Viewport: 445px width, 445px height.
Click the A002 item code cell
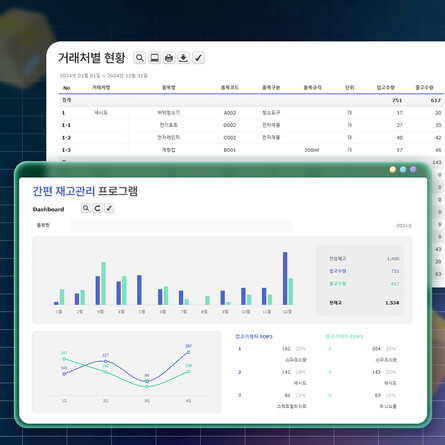[x=230, y=113]
